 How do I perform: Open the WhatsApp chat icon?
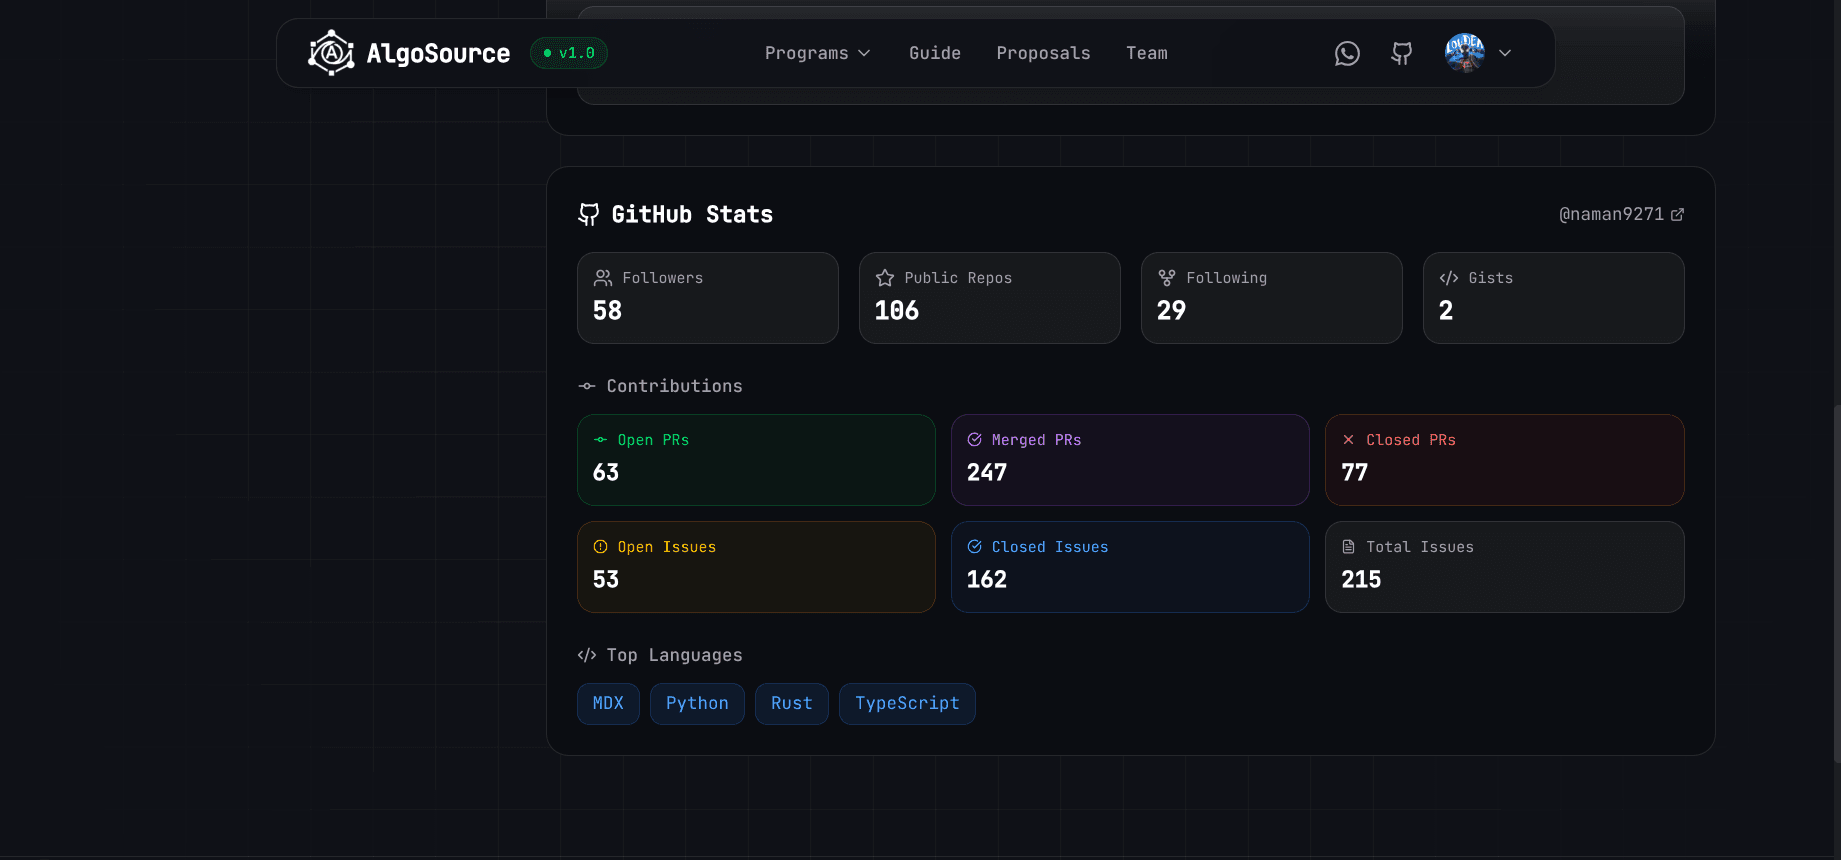[1347, 54]
